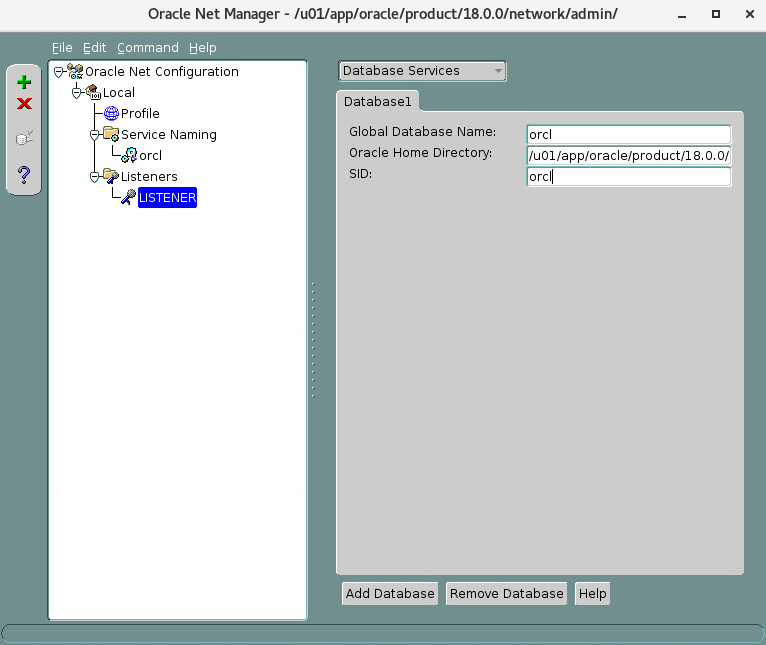Click the green plus create icon
This screenshot has width=766, height=645.
click(x=24, y=82)
